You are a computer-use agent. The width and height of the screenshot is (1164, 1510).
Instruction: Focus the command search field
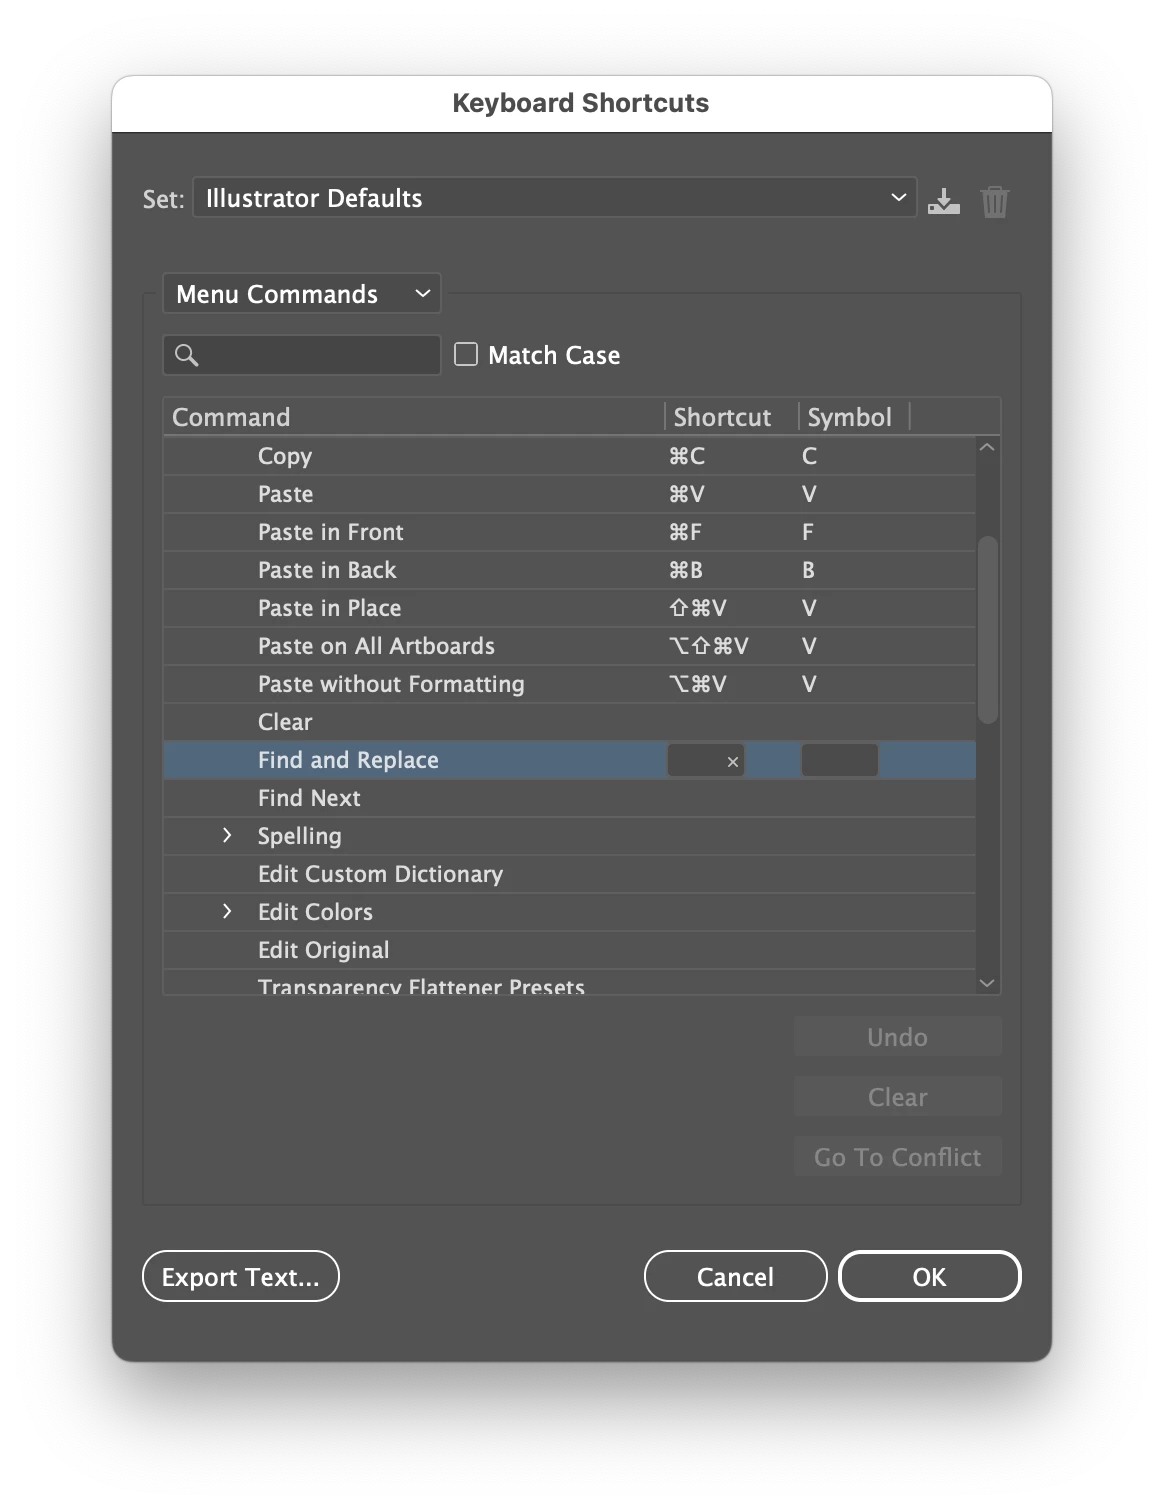point(302,355)
